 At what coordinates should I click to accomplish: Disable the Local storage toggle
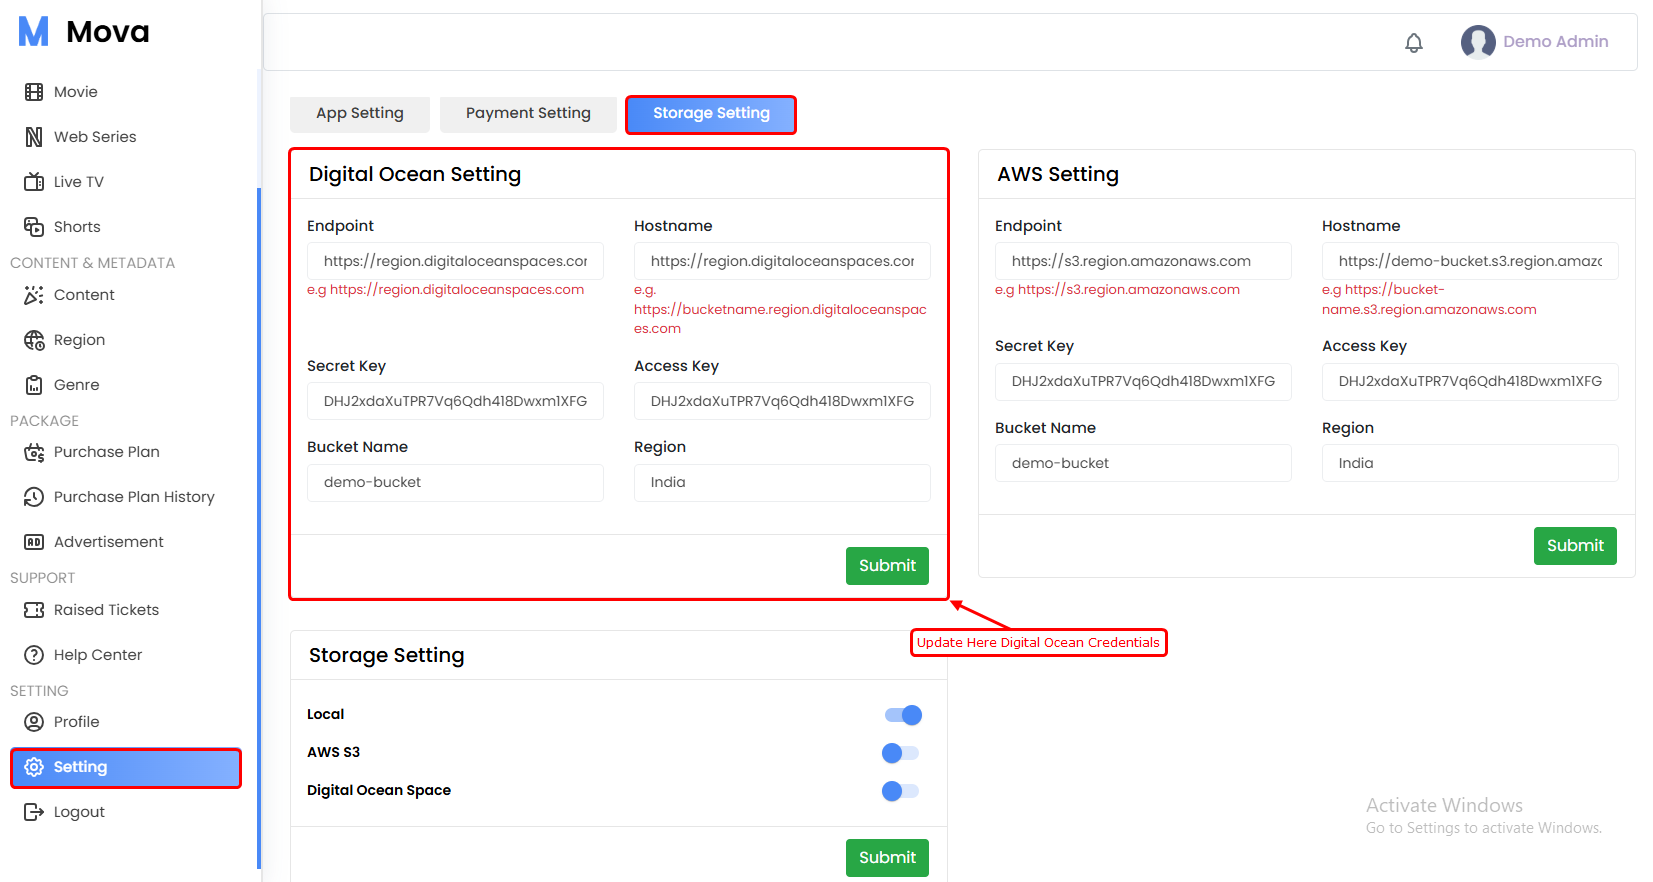point(902,715)
